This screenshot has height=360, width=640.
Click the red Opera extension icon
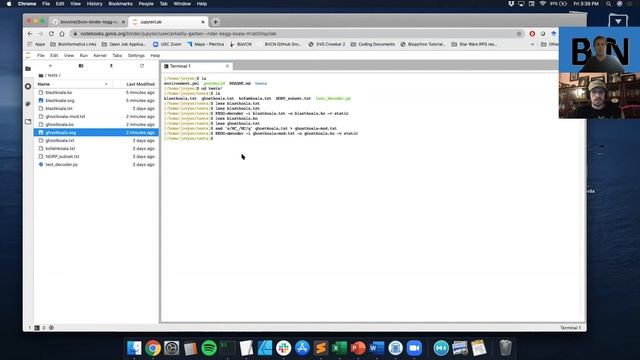pyautogui.click(x=532, y=33)
